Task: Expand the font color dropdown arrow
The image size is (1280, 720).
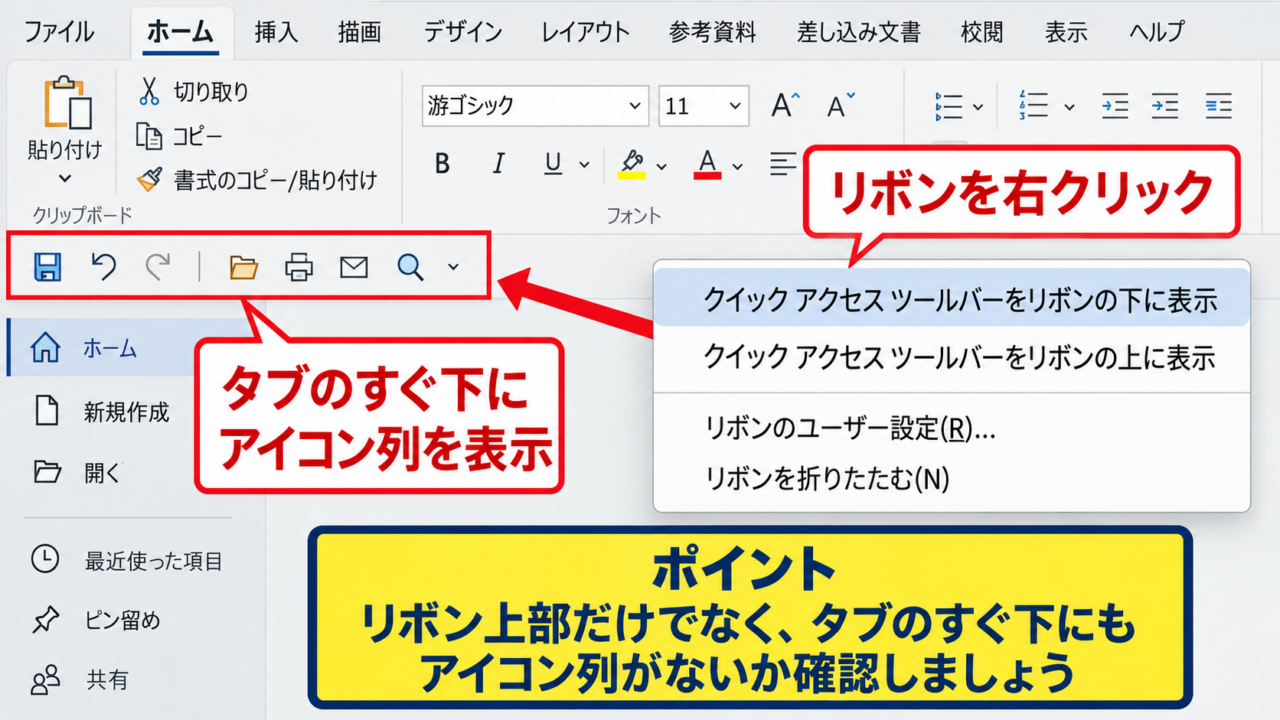Action: click(738, 165)
